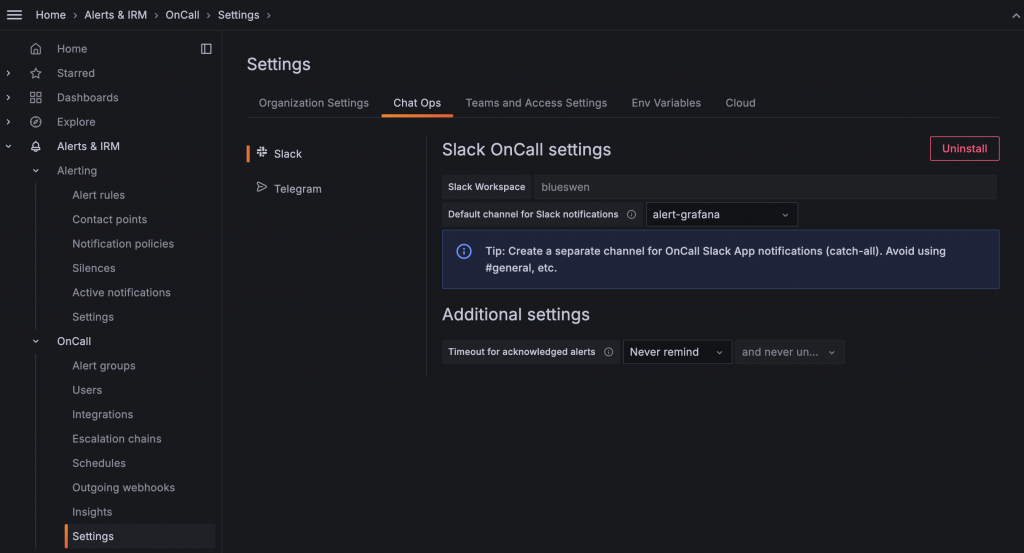The width and height of the screenshot is (1024, 553).
Task: Switch to Organization Settings tab
Action: 313,103
